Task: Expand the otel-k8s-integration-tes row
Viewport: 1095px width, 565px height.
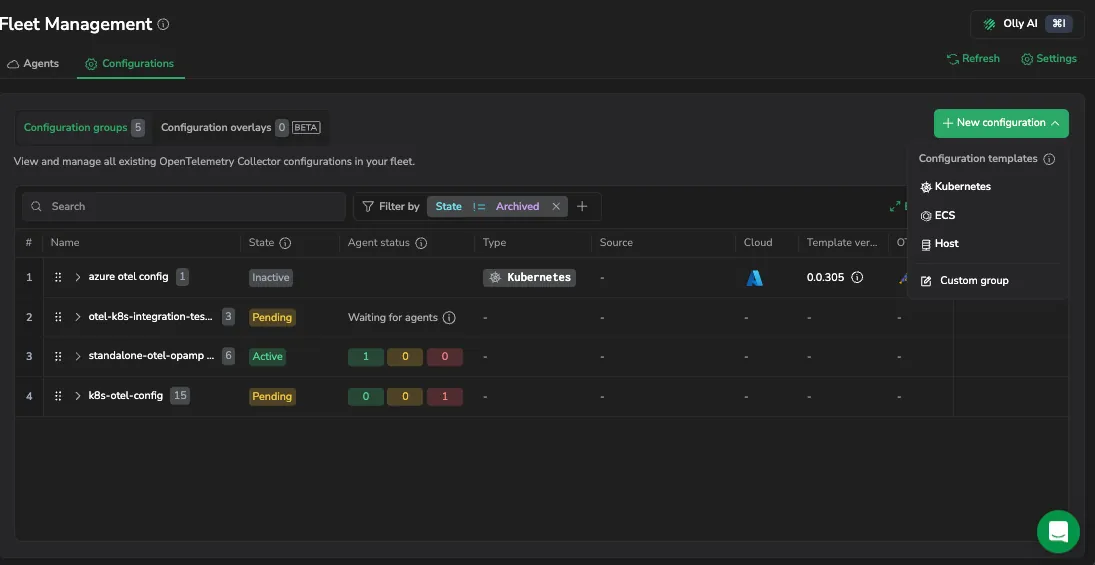Action: [78, 317]
